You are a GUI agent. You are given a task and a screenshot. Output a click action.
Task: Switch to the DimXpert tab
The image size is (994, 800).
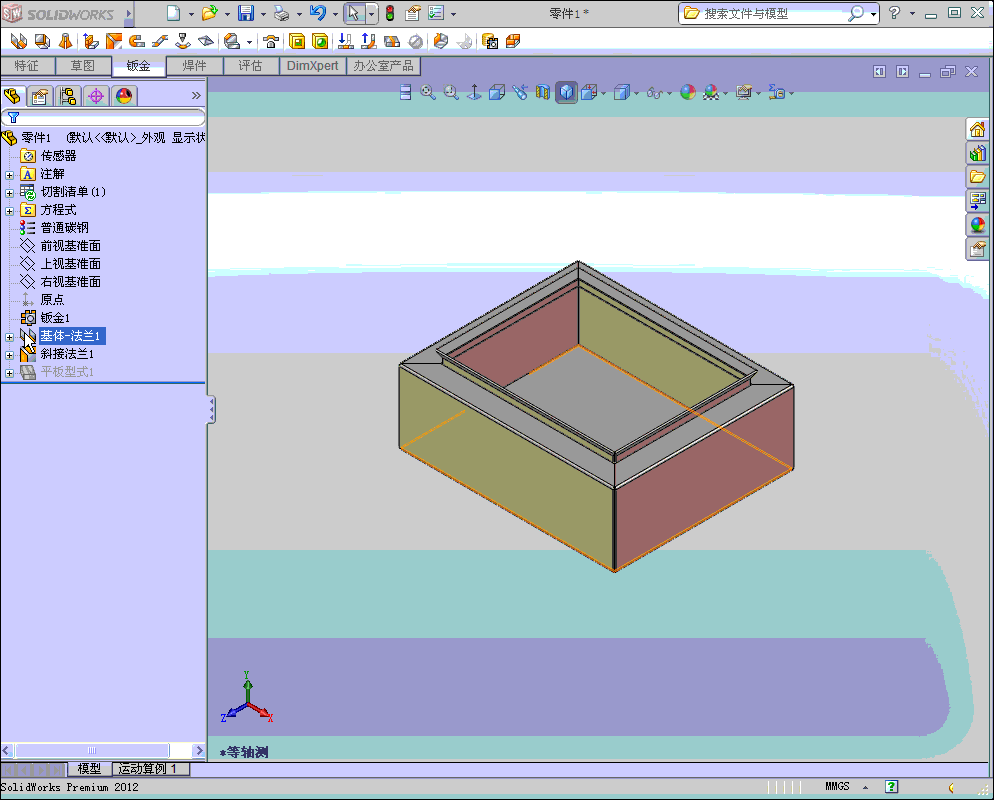pos(312,66)
